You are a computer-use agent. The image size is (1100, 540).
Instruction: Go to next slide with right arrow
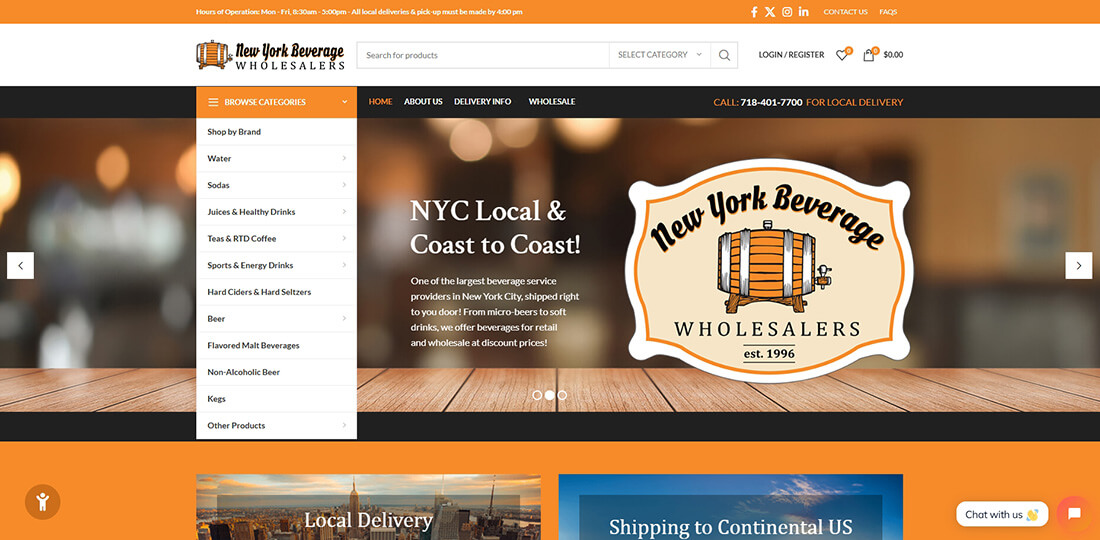click(1078, 266)
